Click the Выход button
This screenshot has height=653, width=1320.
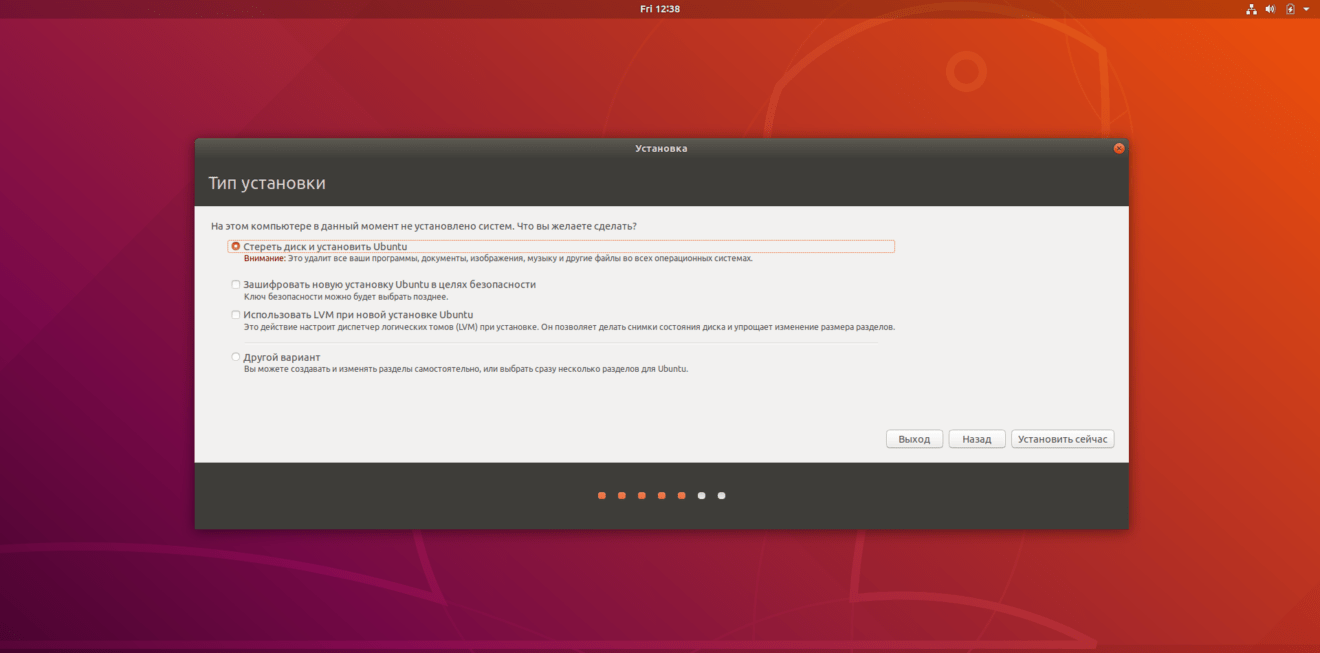click(913, 438)
